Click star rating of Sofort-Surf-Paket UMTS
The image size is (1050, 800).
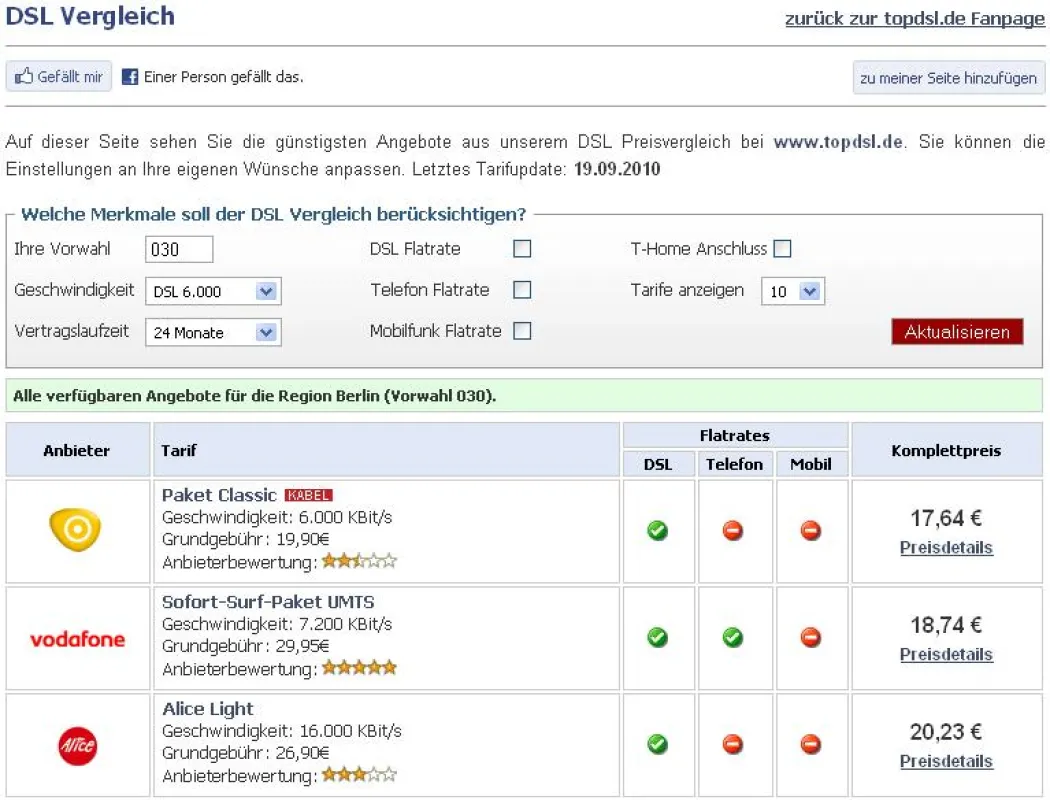click(x=360, y=667)
